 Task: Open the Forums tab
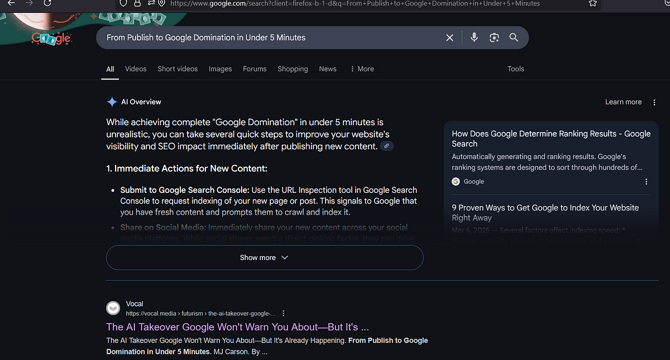pyautogui.click(x=254, y=69)
